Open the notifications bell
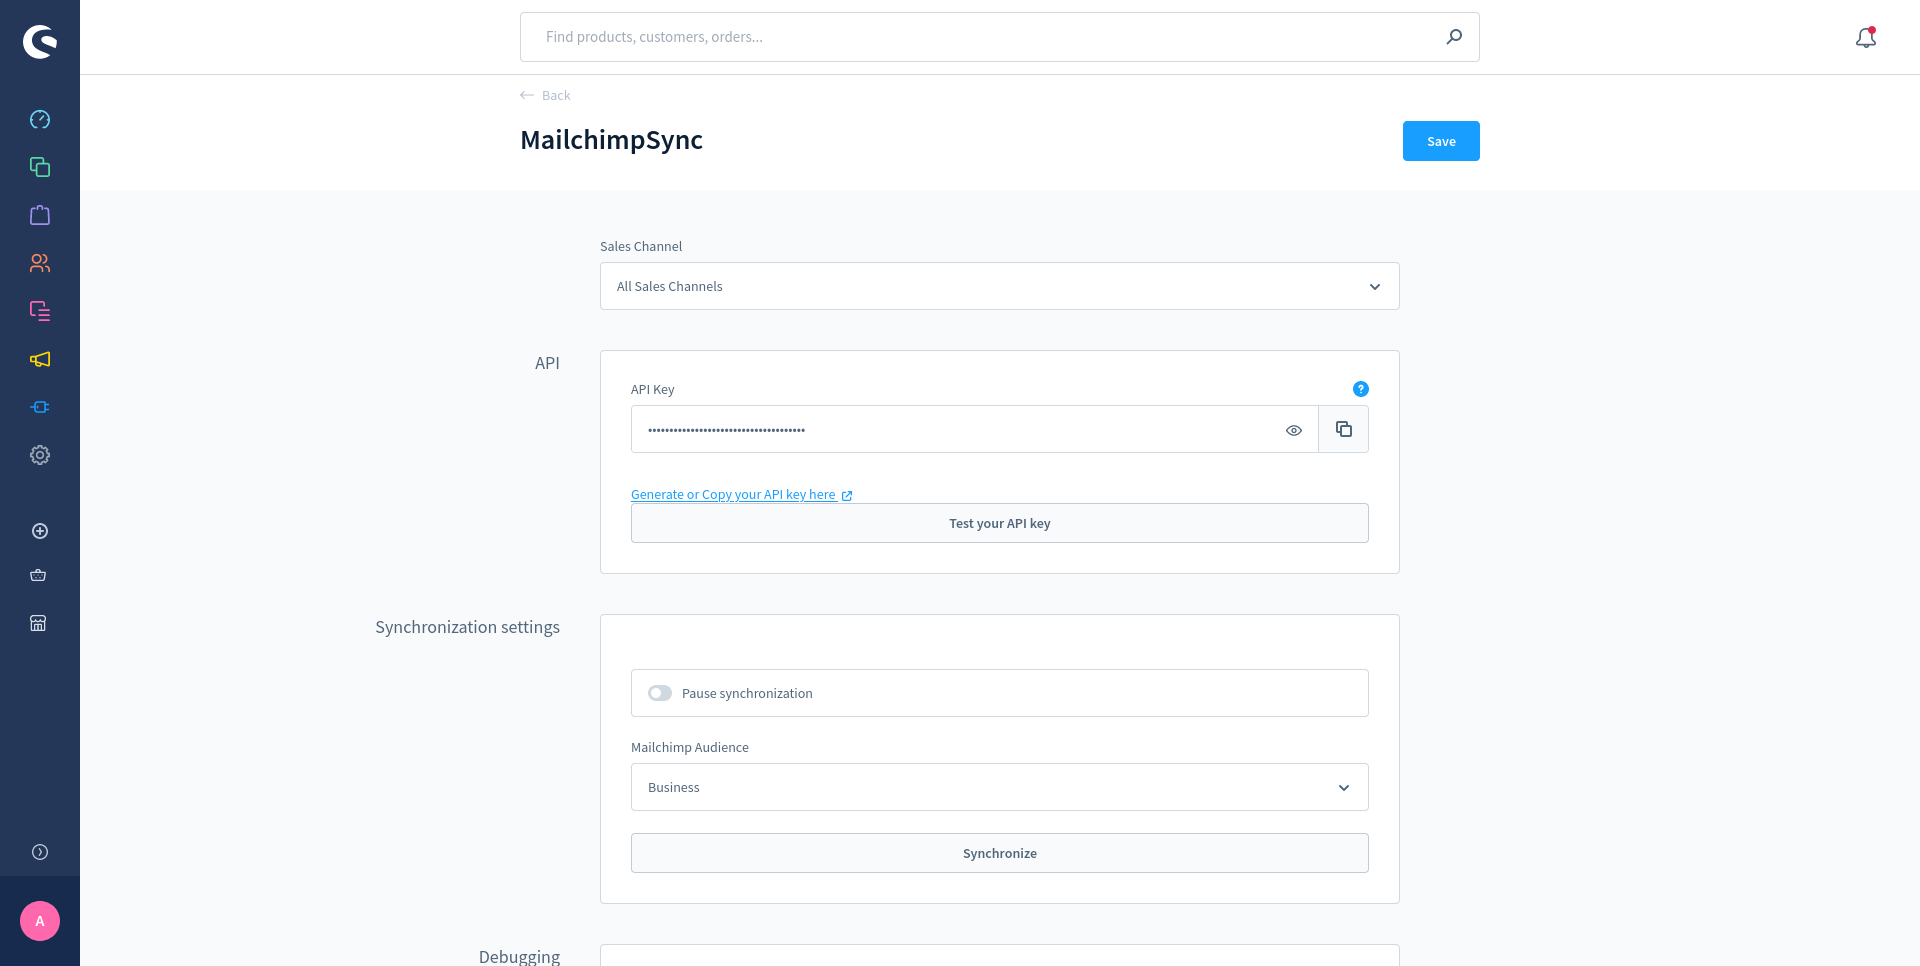 tap(1866, 37)
